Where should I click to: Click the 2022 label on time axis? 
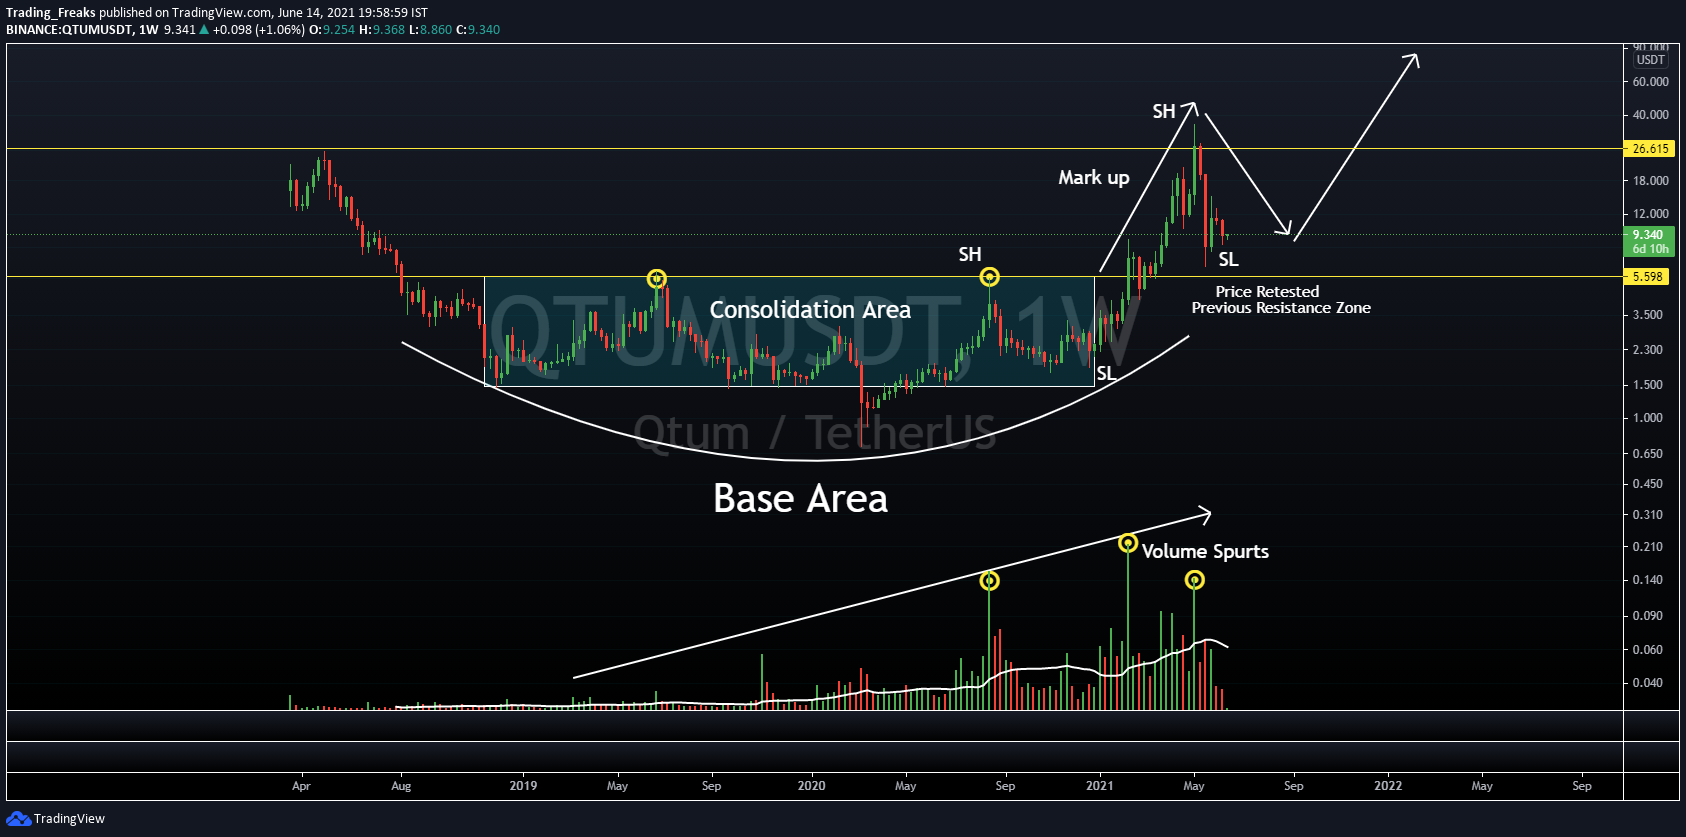pyautogui.click(x=1388, y=786)
